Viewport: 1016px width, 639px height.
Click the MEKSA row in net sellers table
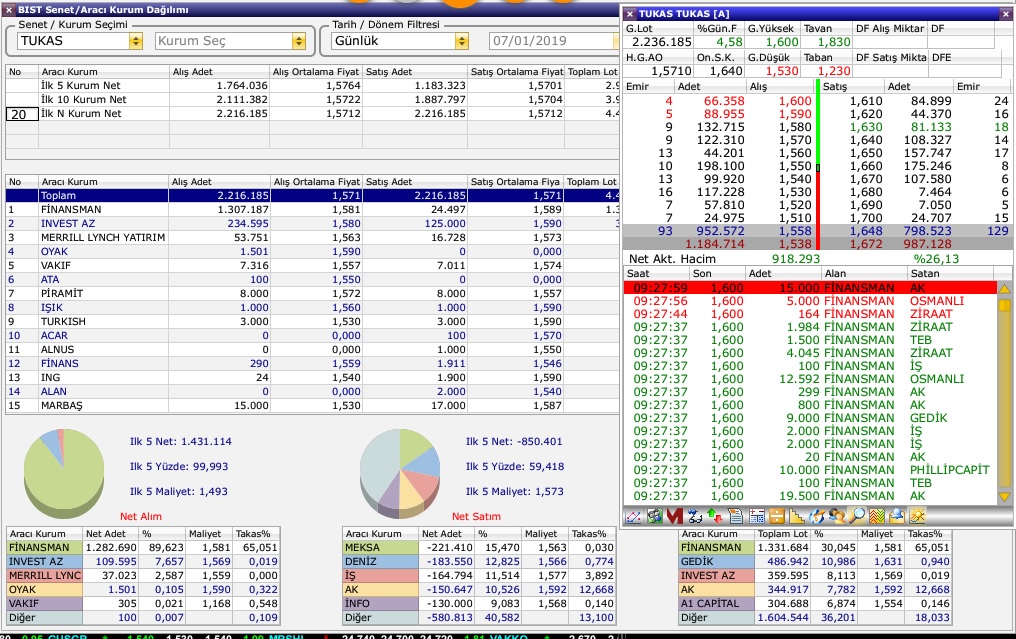pyautogui.click(x=479, y=548)
